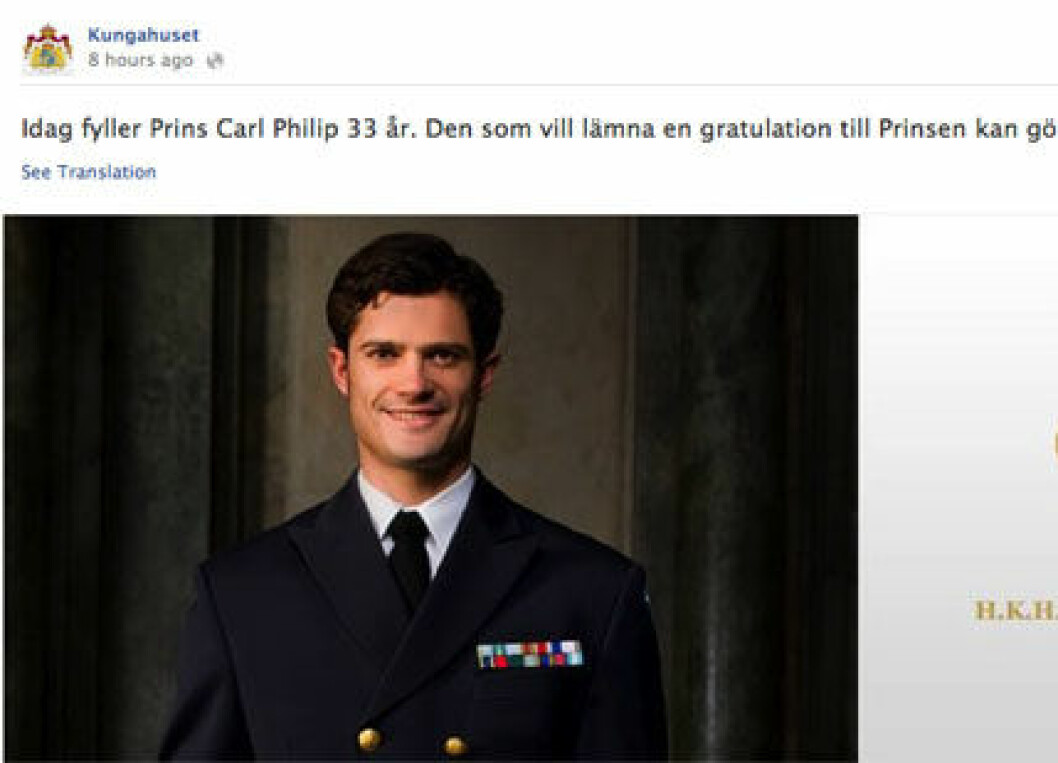Open the Kungahuset royal crest avatar
The width and height of the screenshot is (1058, 763).
pos(47,47)
